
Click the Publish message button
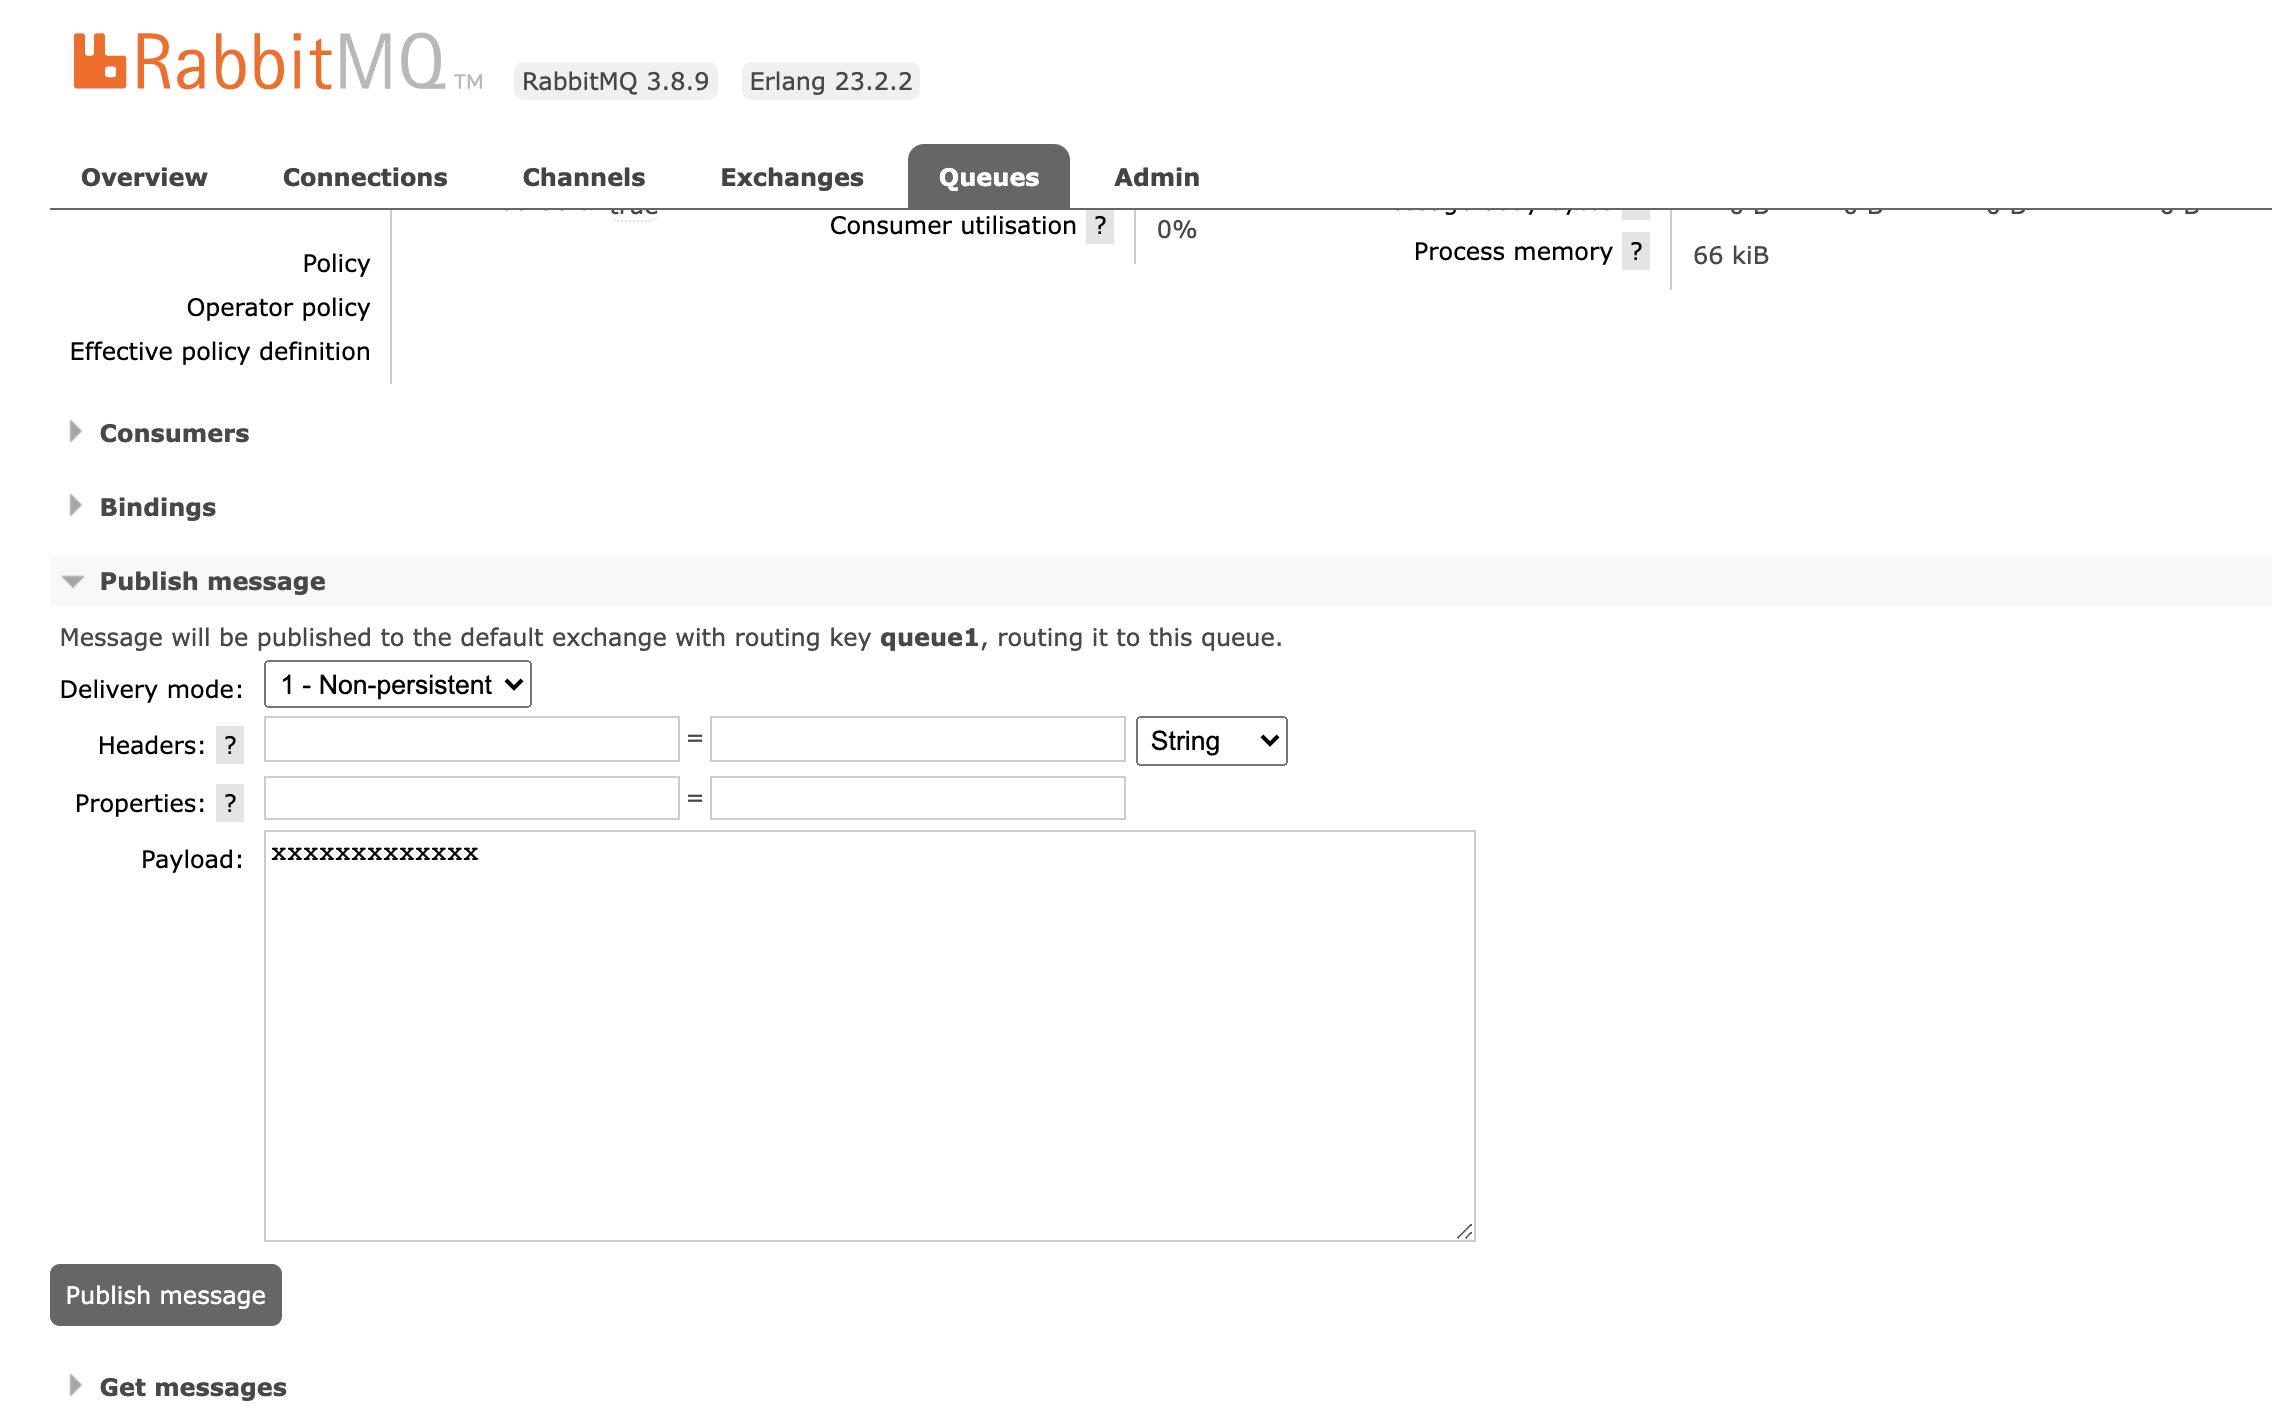pos(166,1295)
